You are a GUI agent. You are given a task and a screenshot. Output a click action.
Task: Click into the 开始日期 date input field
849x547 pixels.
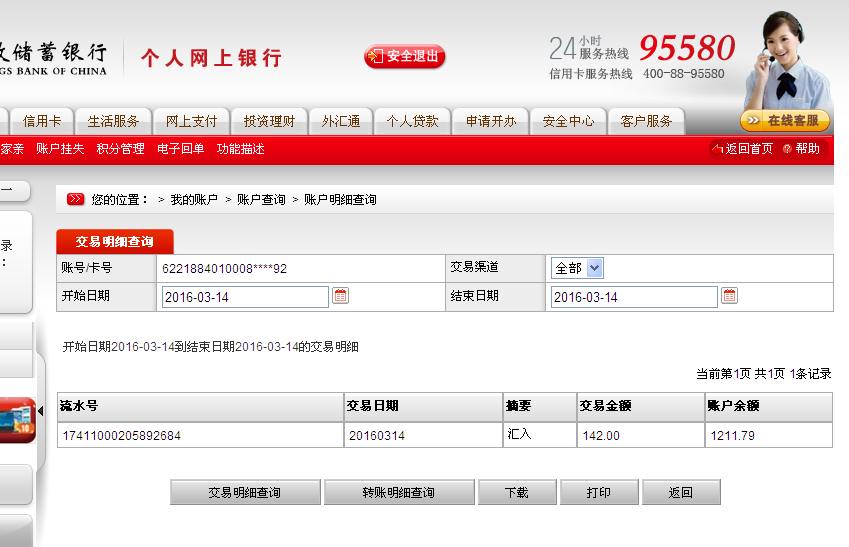(245, 297)
